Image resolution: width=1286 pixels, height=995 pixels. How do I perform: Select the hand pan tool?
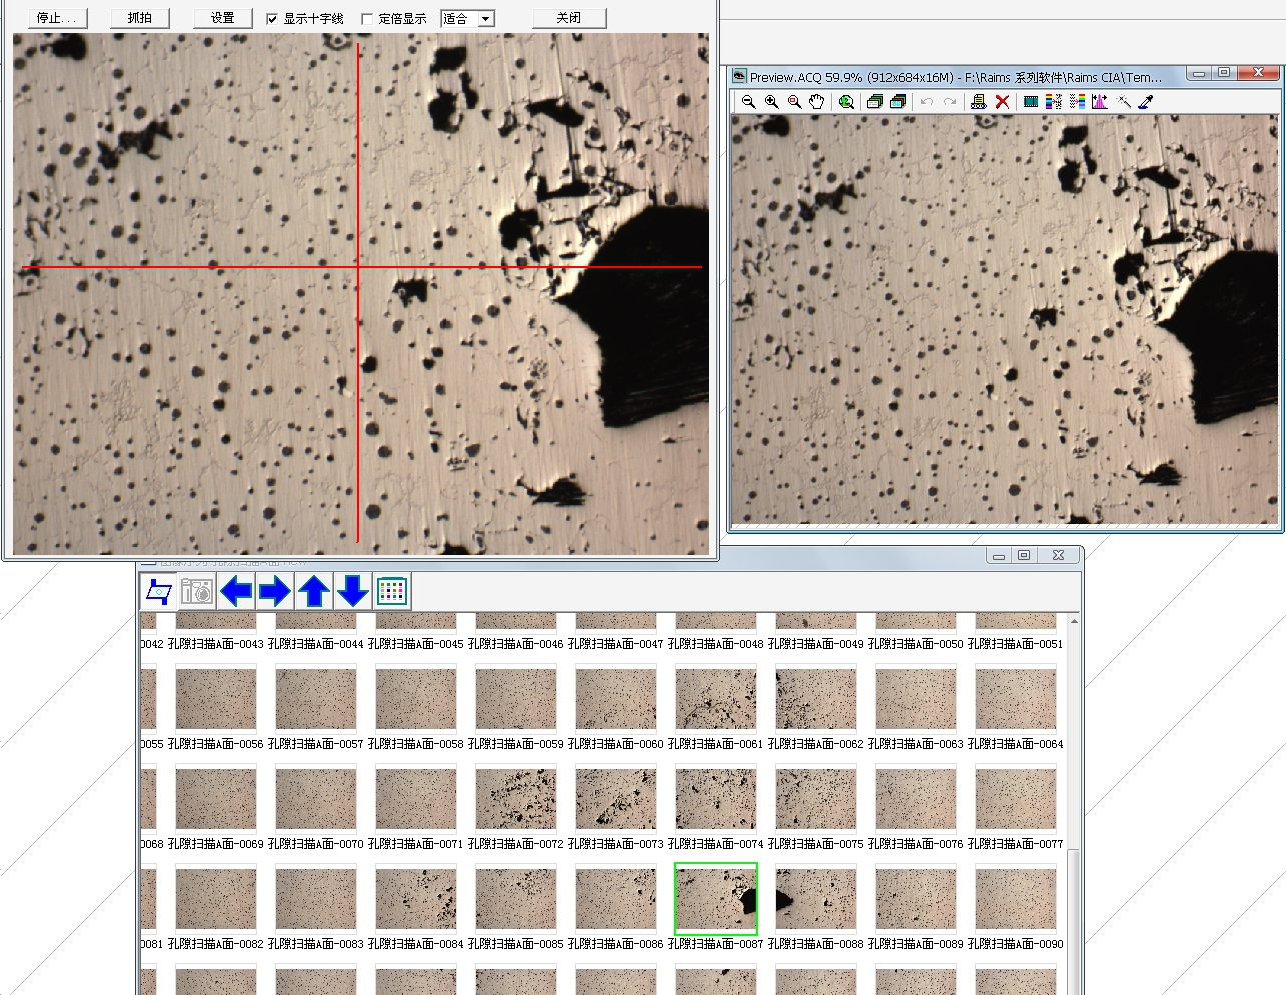817,102
